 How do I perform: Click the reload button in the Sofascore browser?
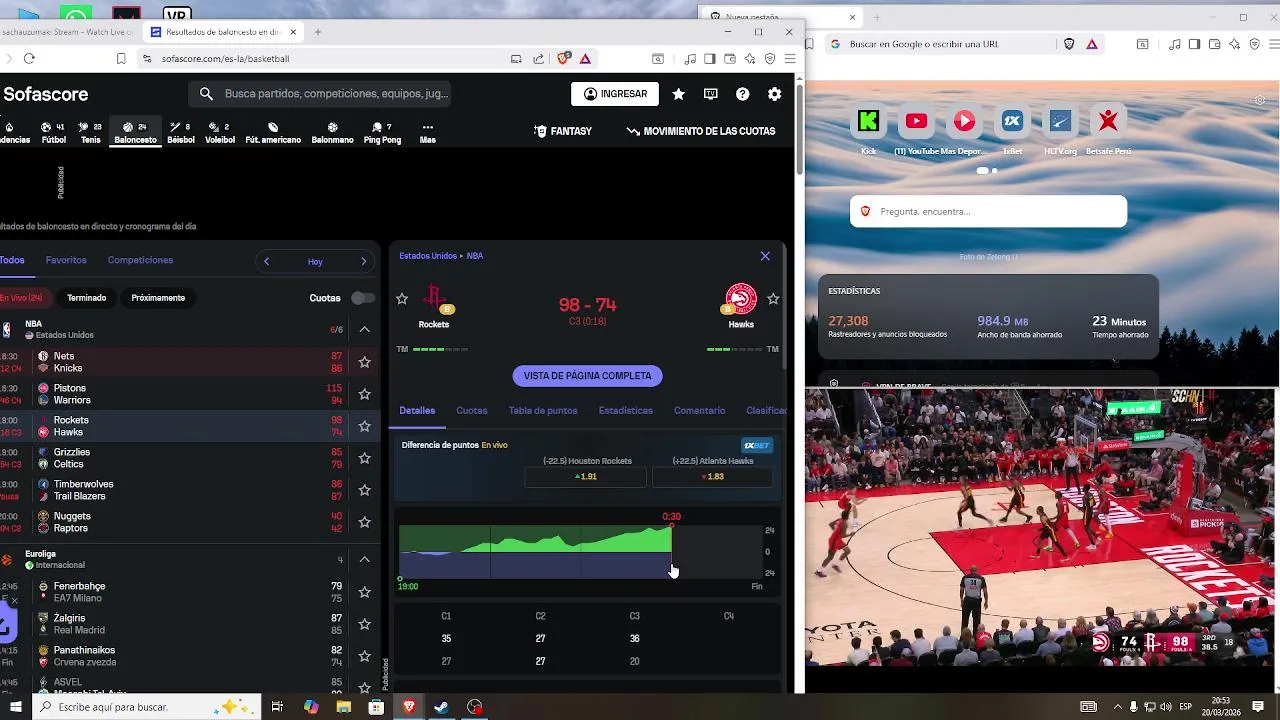click(29, 59)
